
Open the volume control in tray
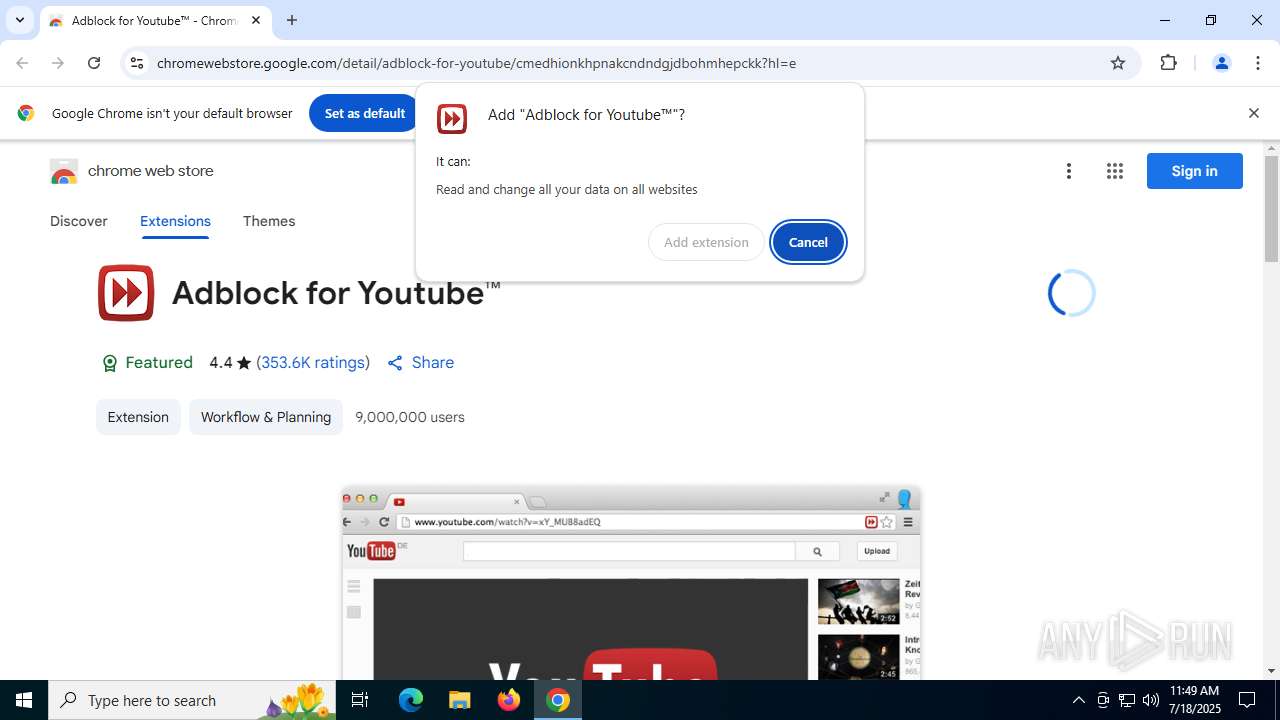click(x=1151, y=700)
